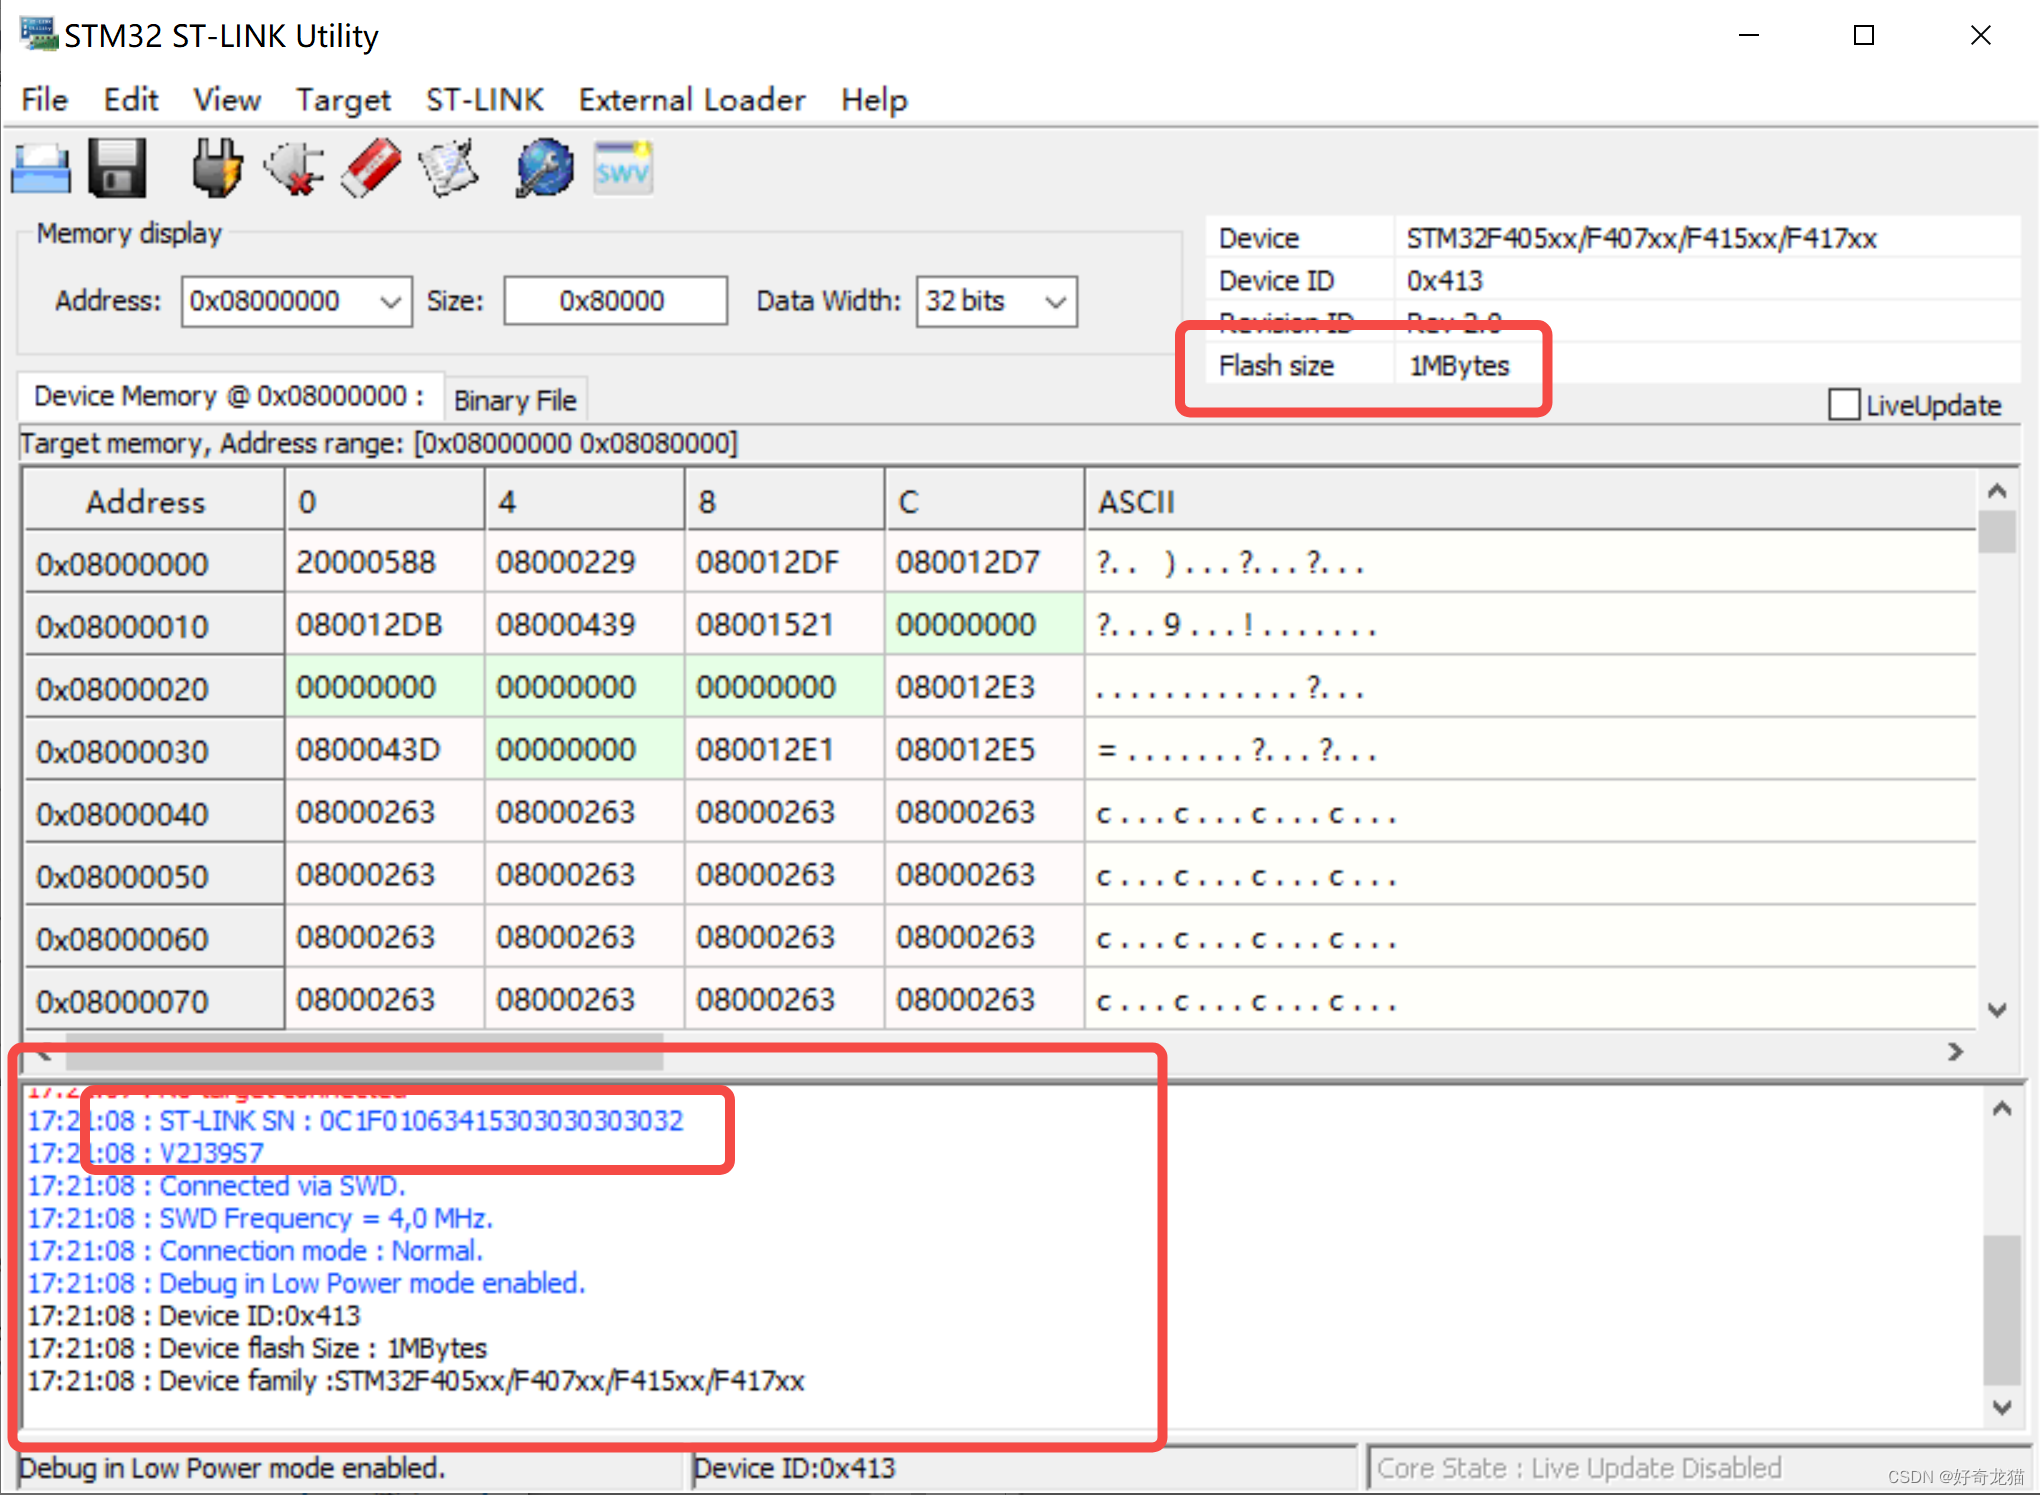
Task: Open the ST-LINK menu
Action: 484,99
